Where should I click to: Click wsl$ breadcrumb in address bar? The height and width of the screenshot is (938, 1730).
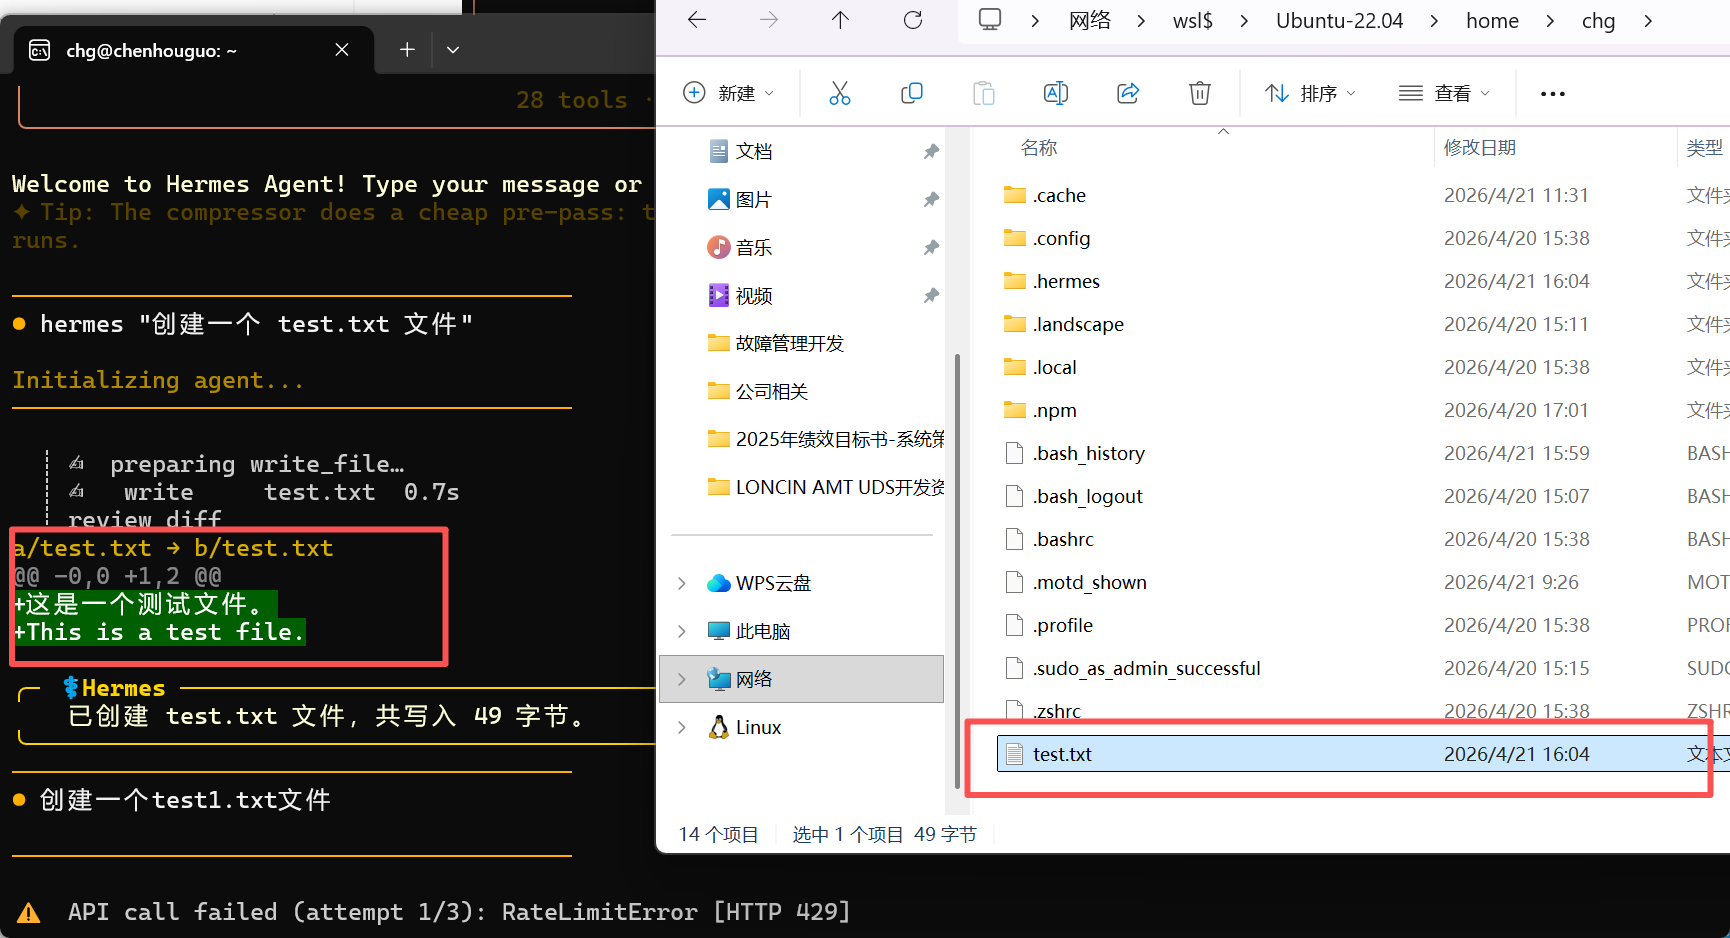1193,21
